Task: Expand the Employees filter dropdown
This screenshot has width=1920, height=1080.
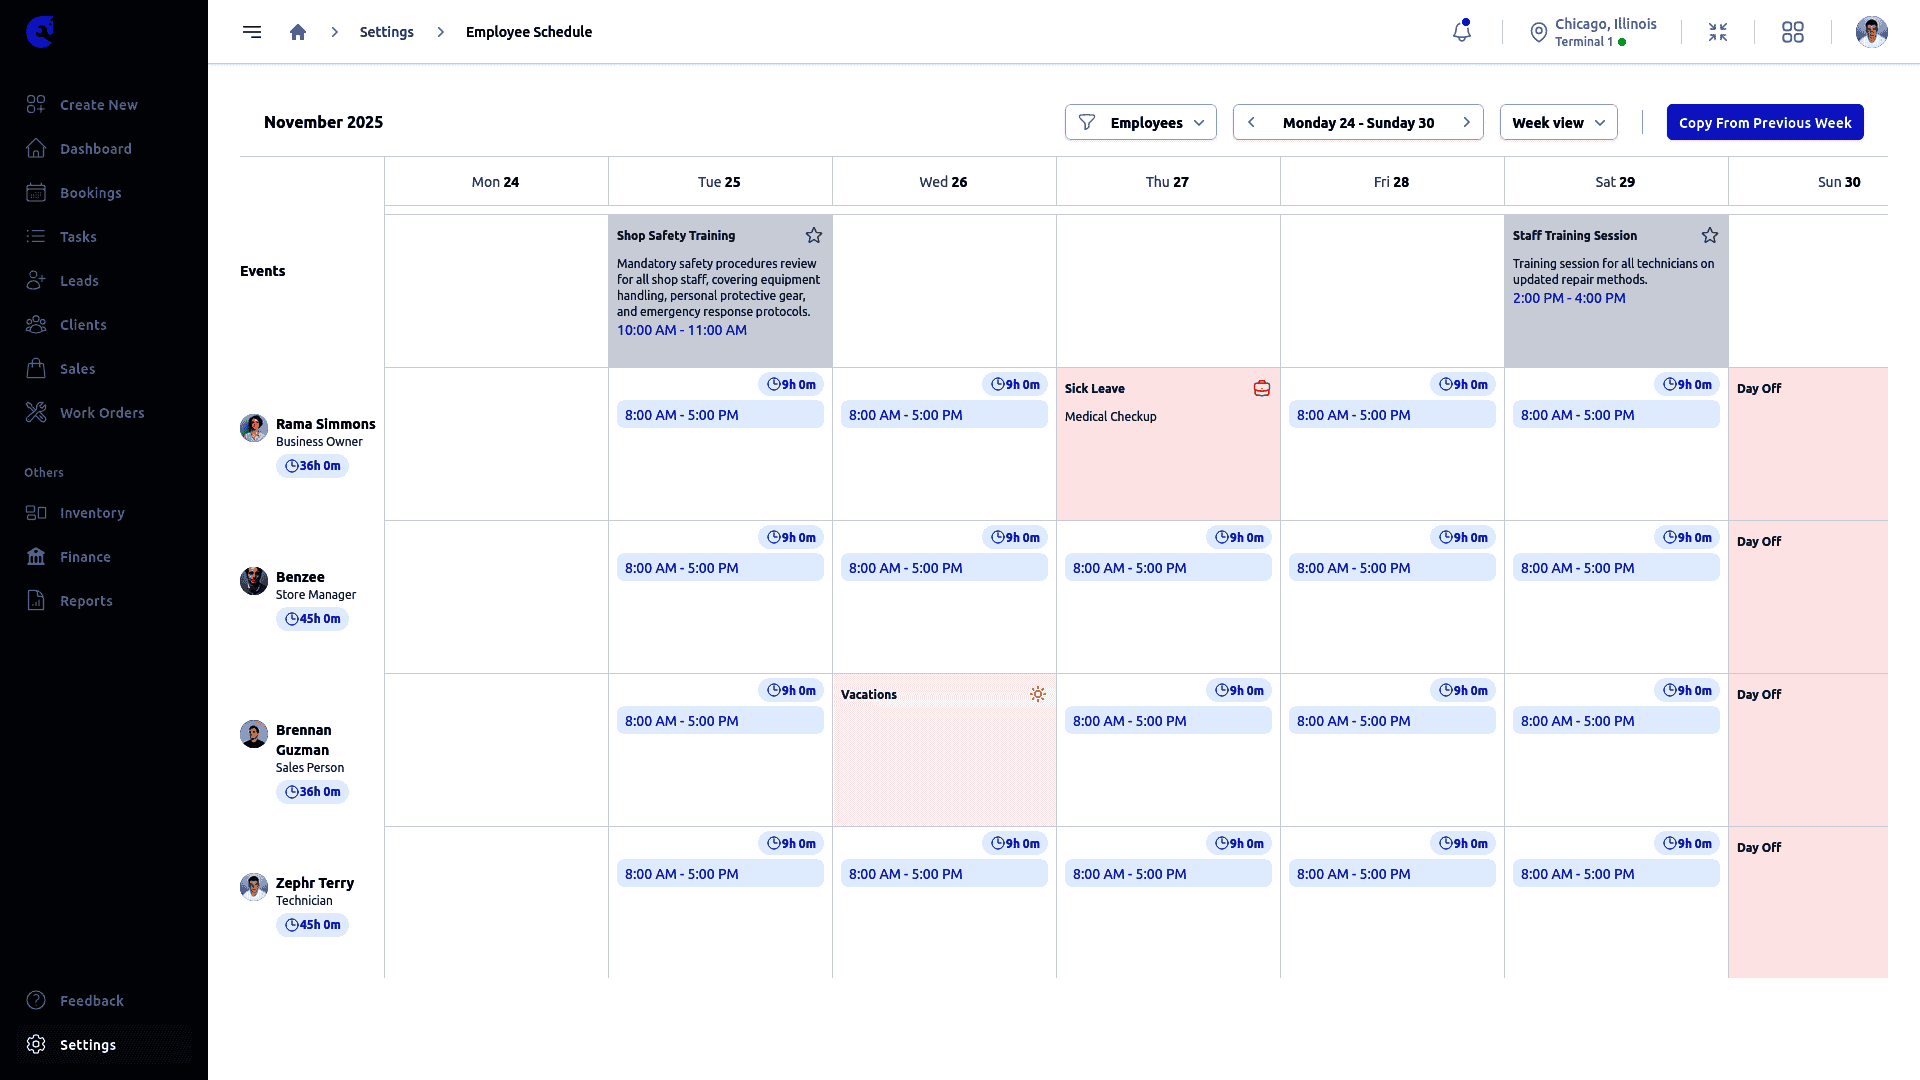Action: [x=1141, y=122]
